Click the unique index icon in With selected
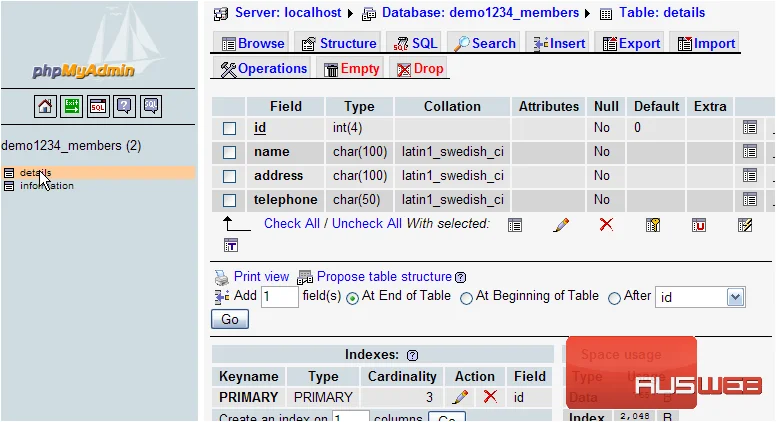Screen dimensions: 776x422 tap(699, 225)
